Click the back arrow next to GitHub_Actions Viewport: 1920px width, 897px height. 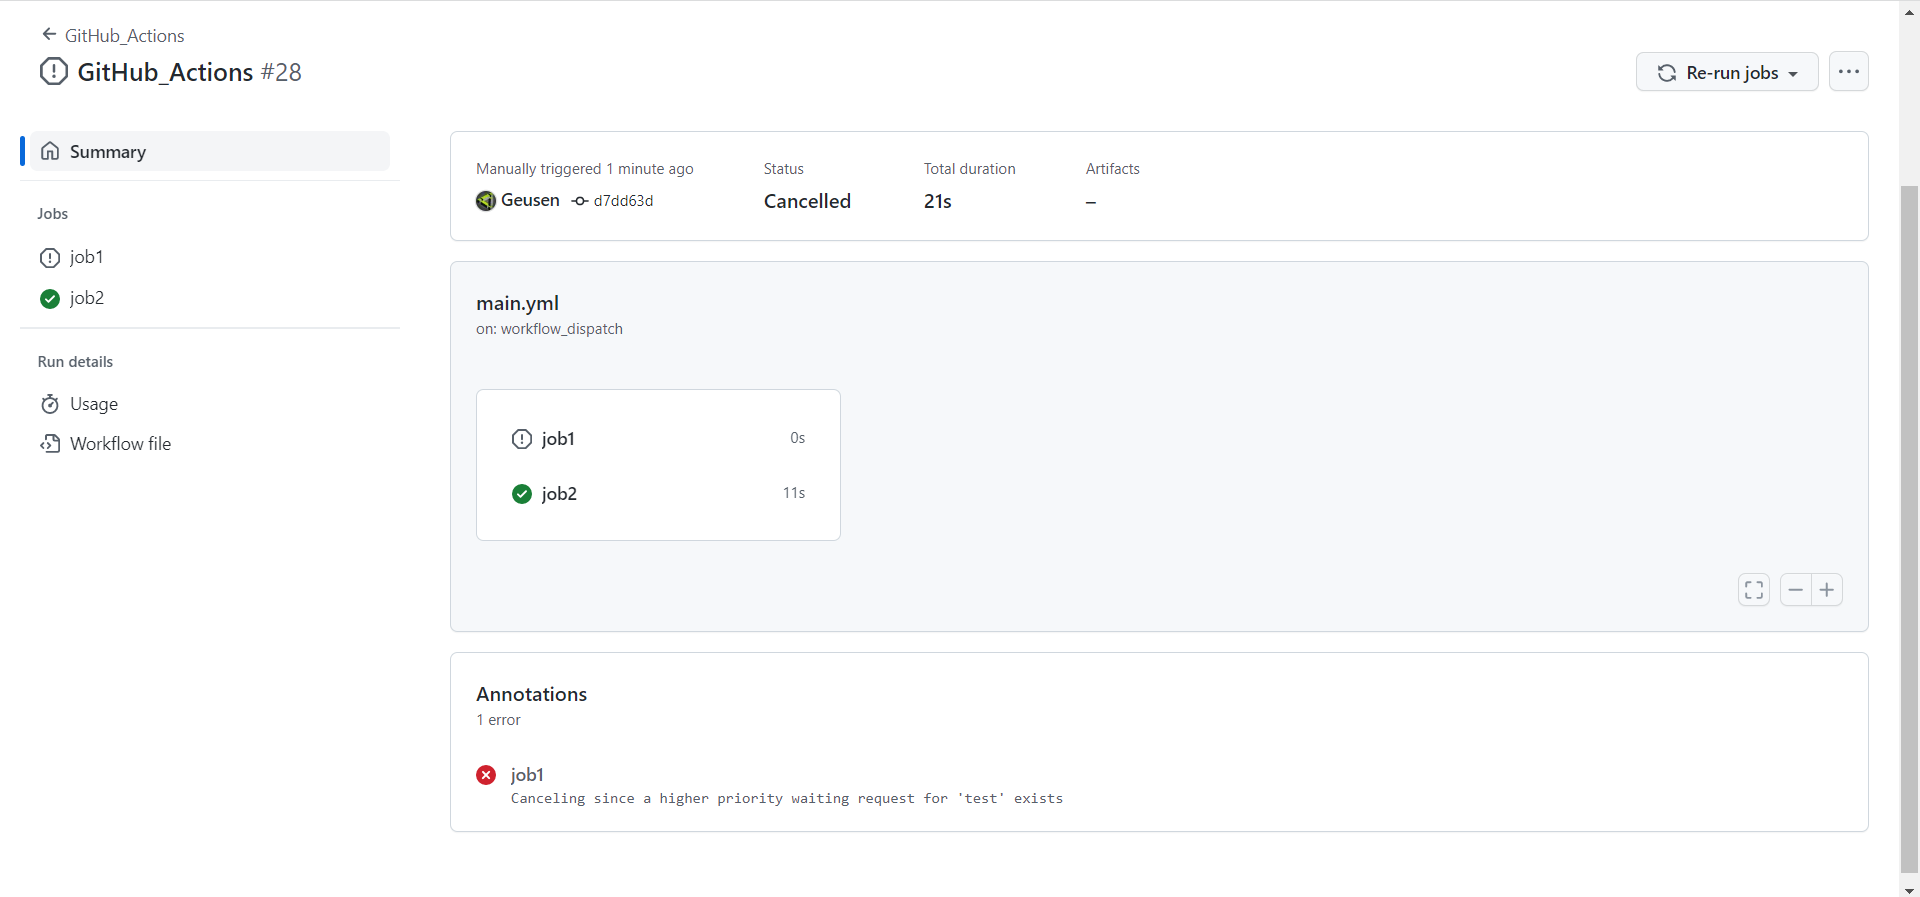pyautogui.click(x=49, y=35)
